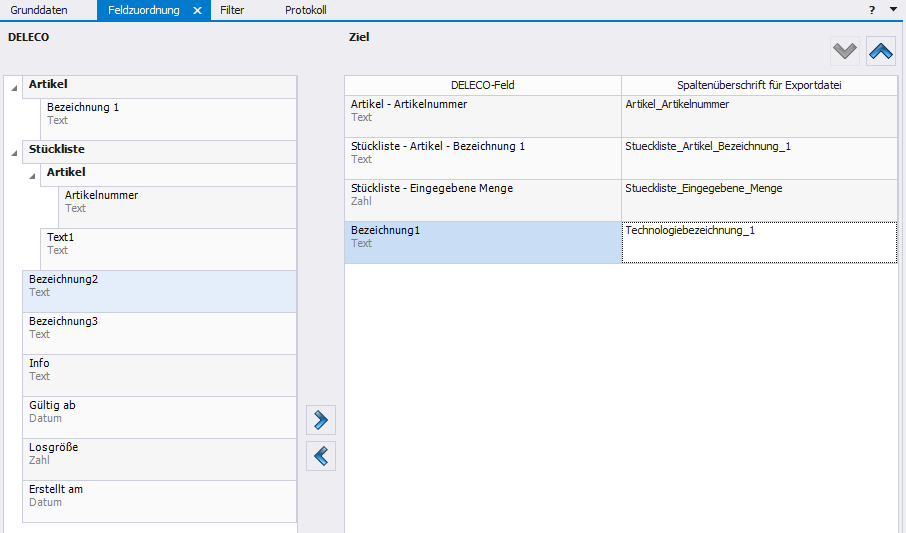Open the Filter tab

coord(232,10)
